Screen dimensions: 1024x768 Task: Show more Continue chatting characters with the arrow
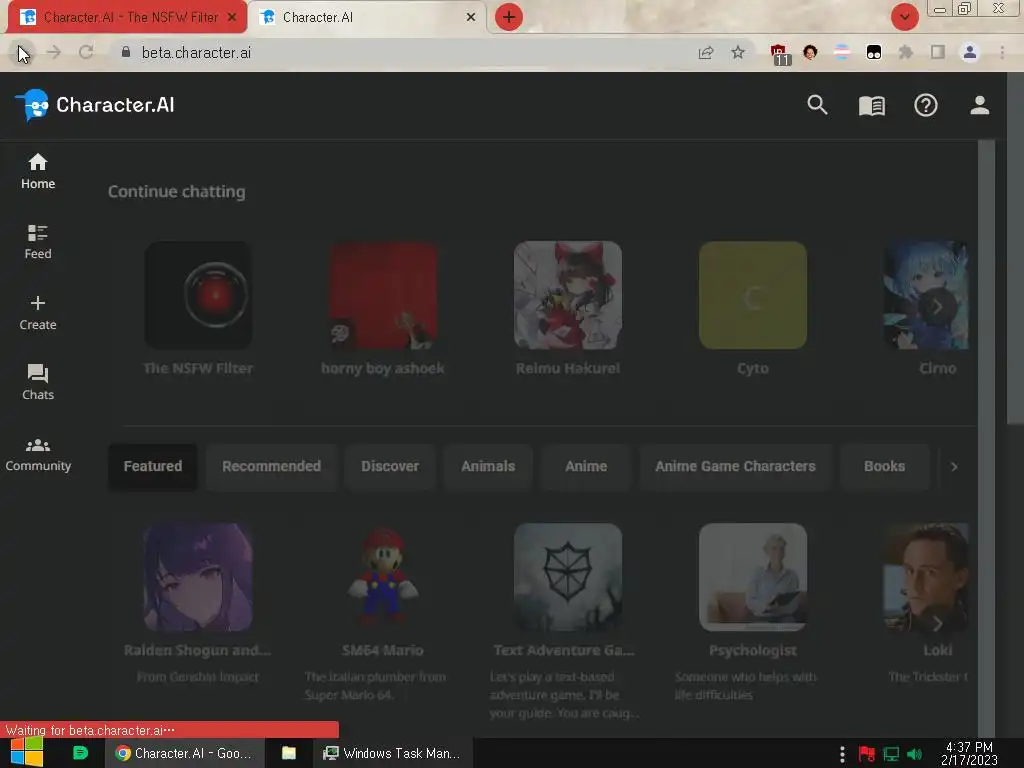point(937,306)
